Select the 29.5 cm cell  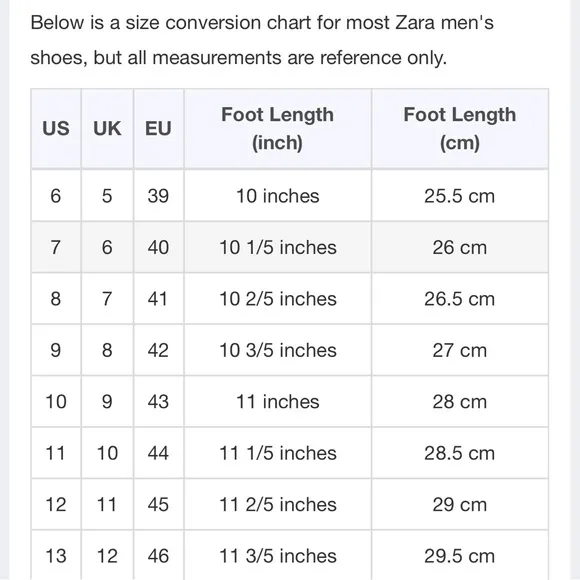pyautogui.click(x=460, y=555)
